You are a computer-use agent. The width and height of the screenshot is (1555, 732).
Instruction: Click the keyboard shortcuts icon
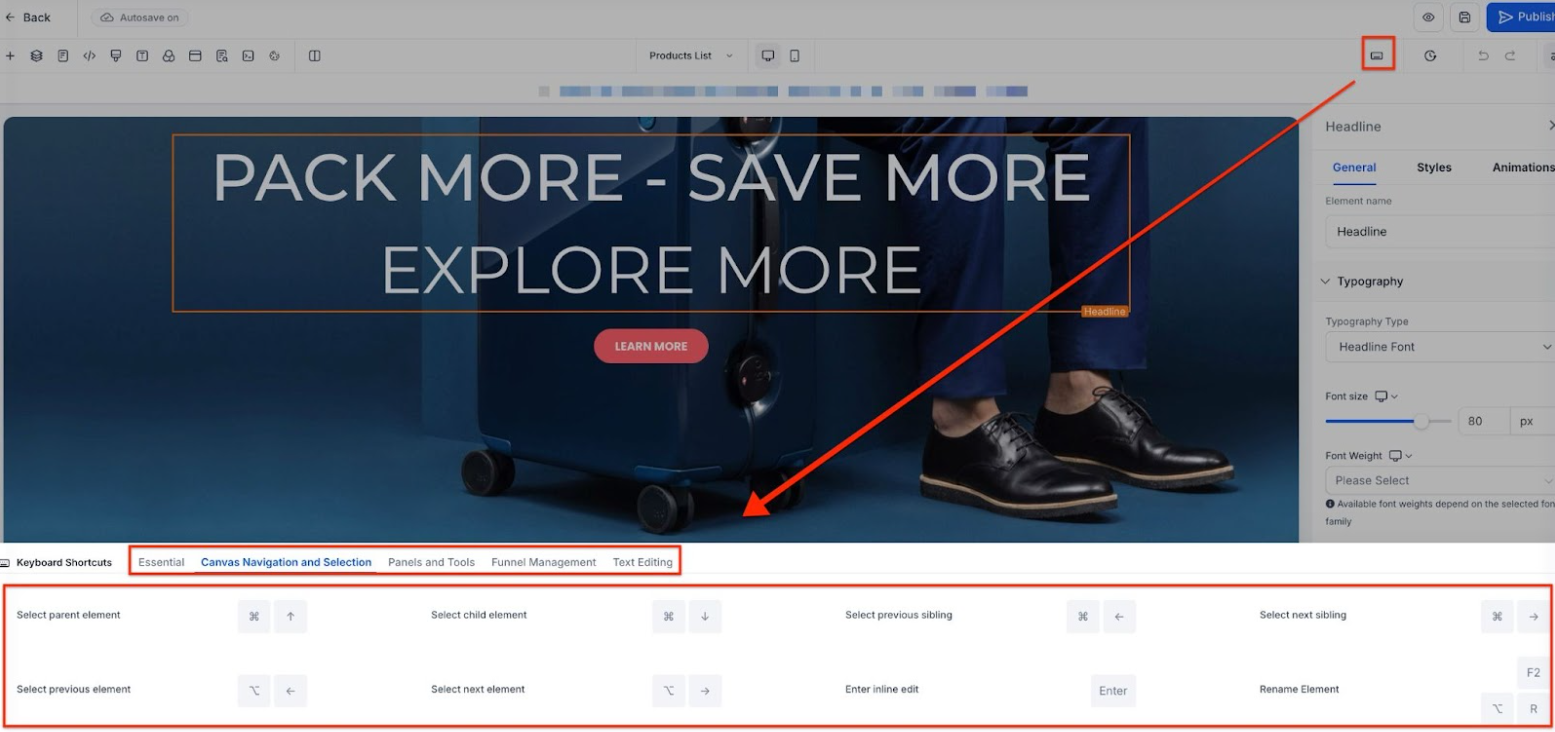[1377, 55]
